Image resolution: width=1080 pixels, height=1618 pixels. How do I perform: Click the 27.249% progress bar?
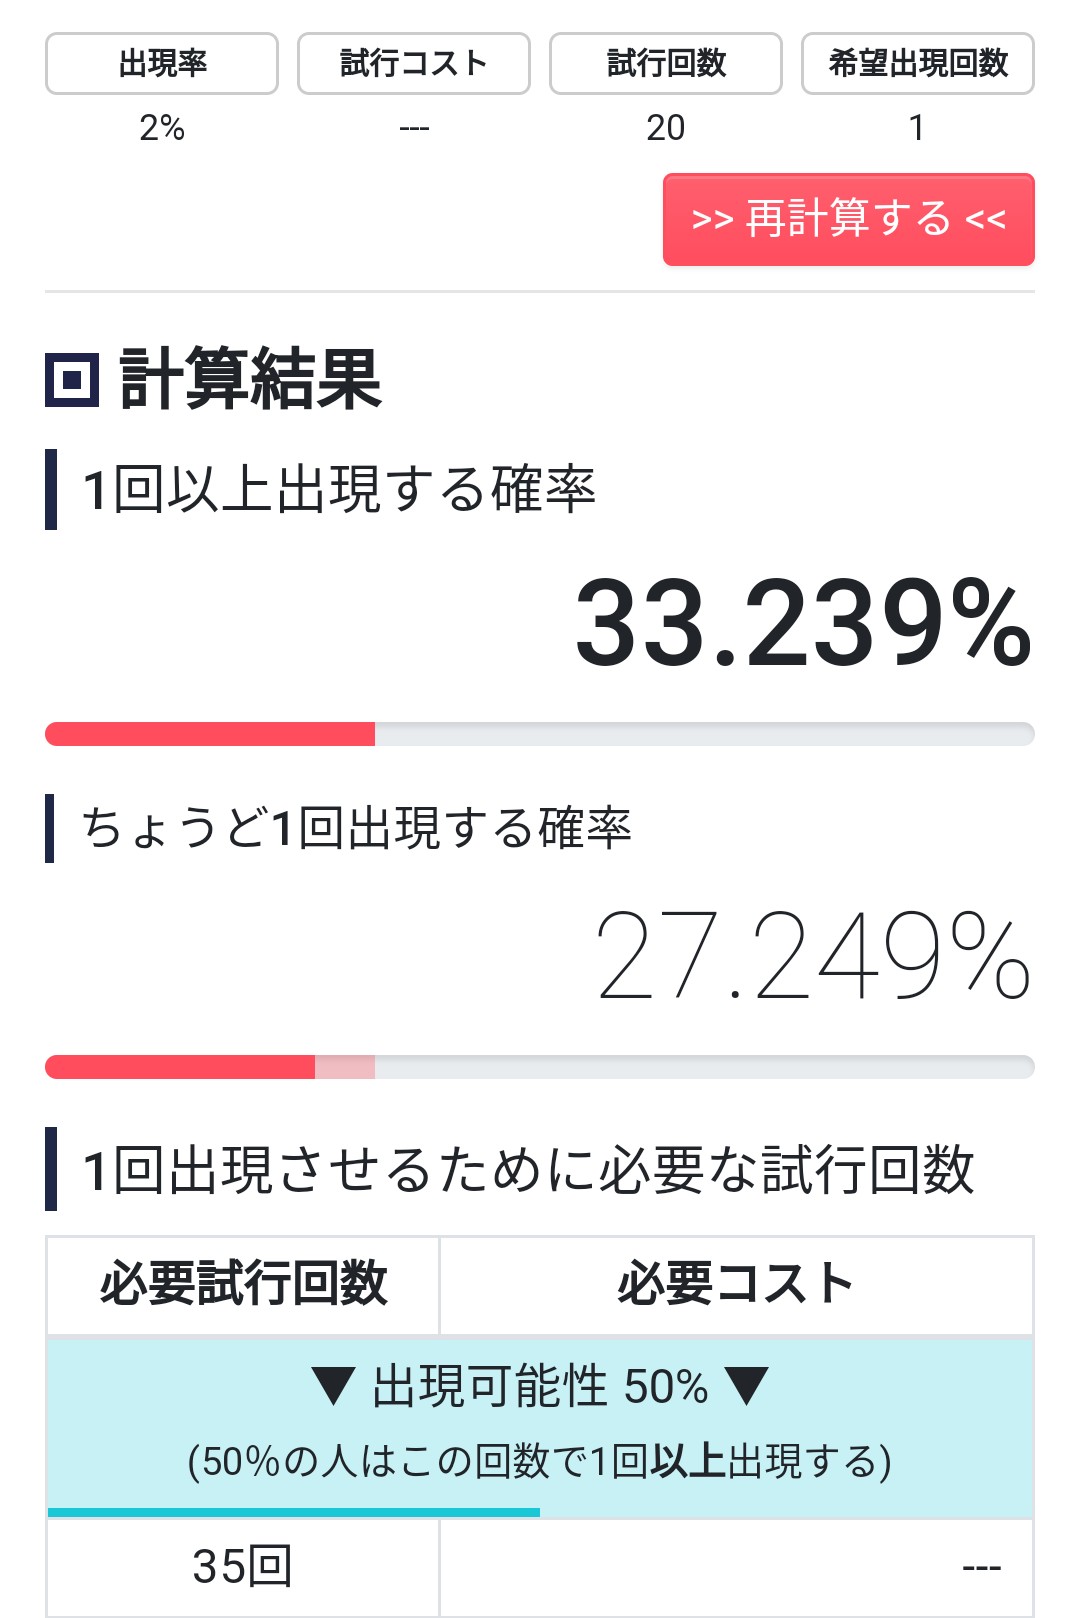click(540, 1066)
